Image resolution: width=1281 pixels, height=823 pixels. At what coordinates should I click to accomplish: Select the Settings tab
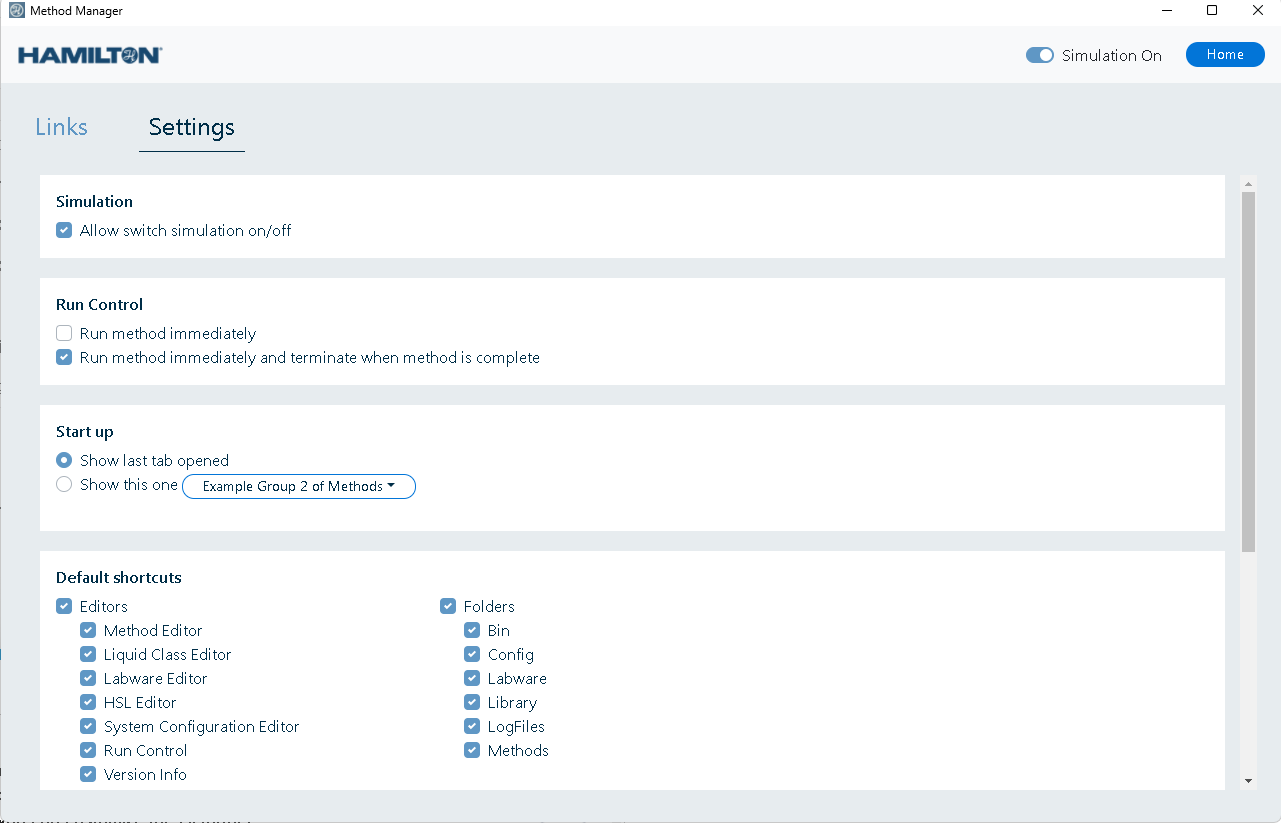click(x=191, y=127)
